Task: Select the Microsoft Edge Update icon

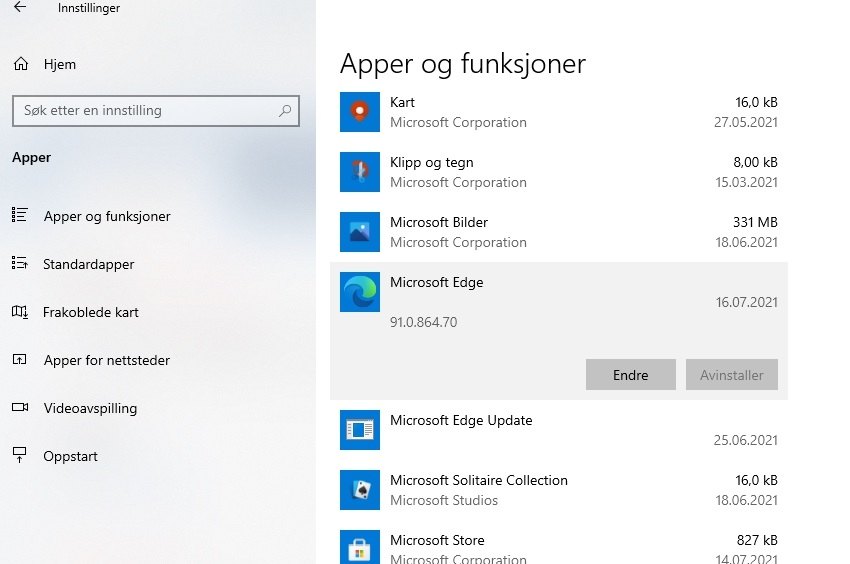Action: 359,430
